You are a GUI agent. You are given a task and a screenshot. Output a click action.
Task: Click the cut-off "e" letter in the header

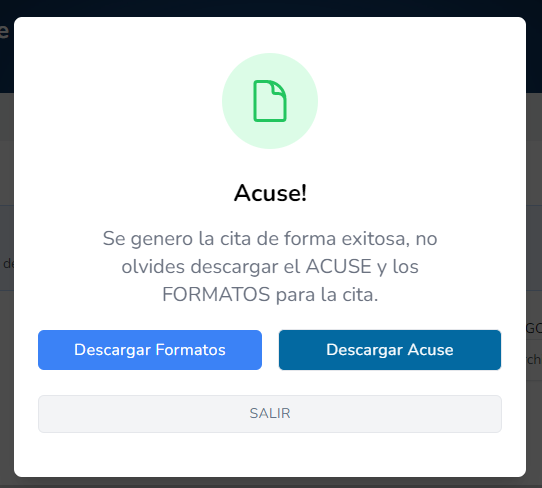4,30
